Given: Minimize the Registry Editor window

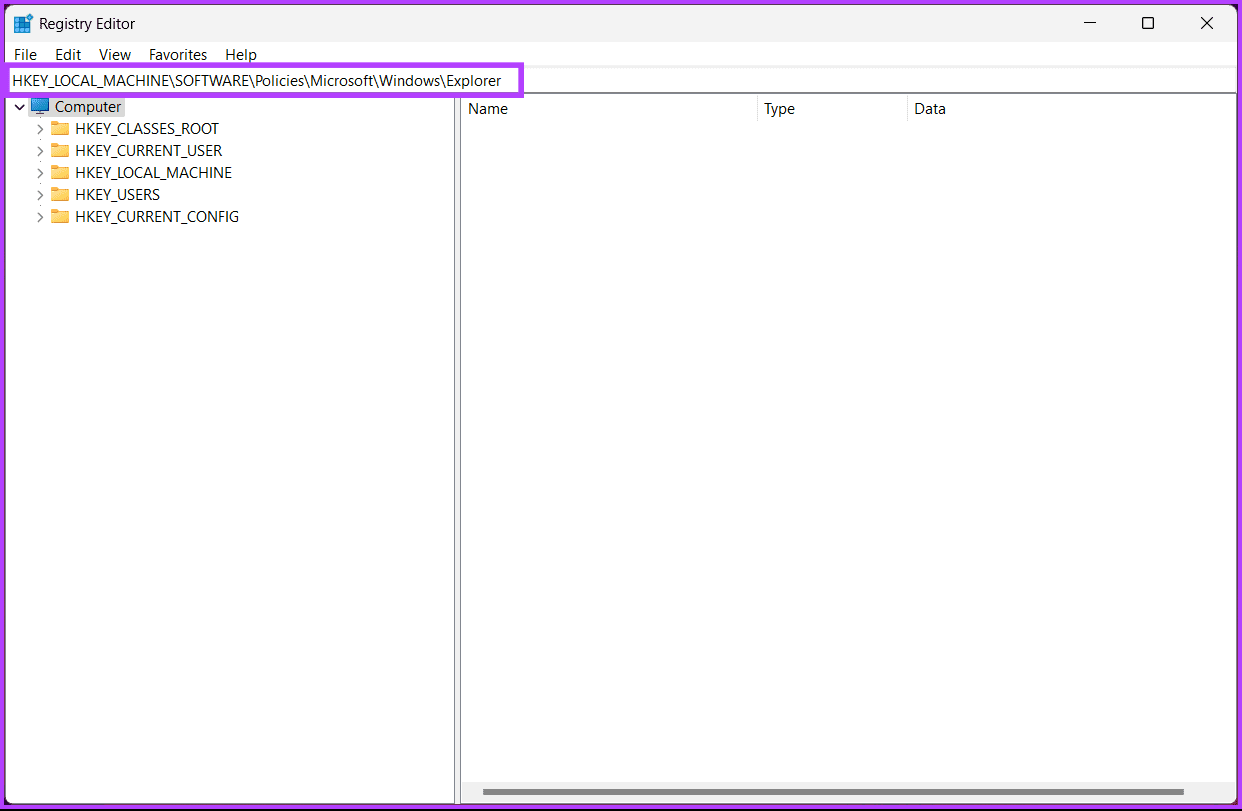Looking at the screenshot, I should (x=1089, y=23).
